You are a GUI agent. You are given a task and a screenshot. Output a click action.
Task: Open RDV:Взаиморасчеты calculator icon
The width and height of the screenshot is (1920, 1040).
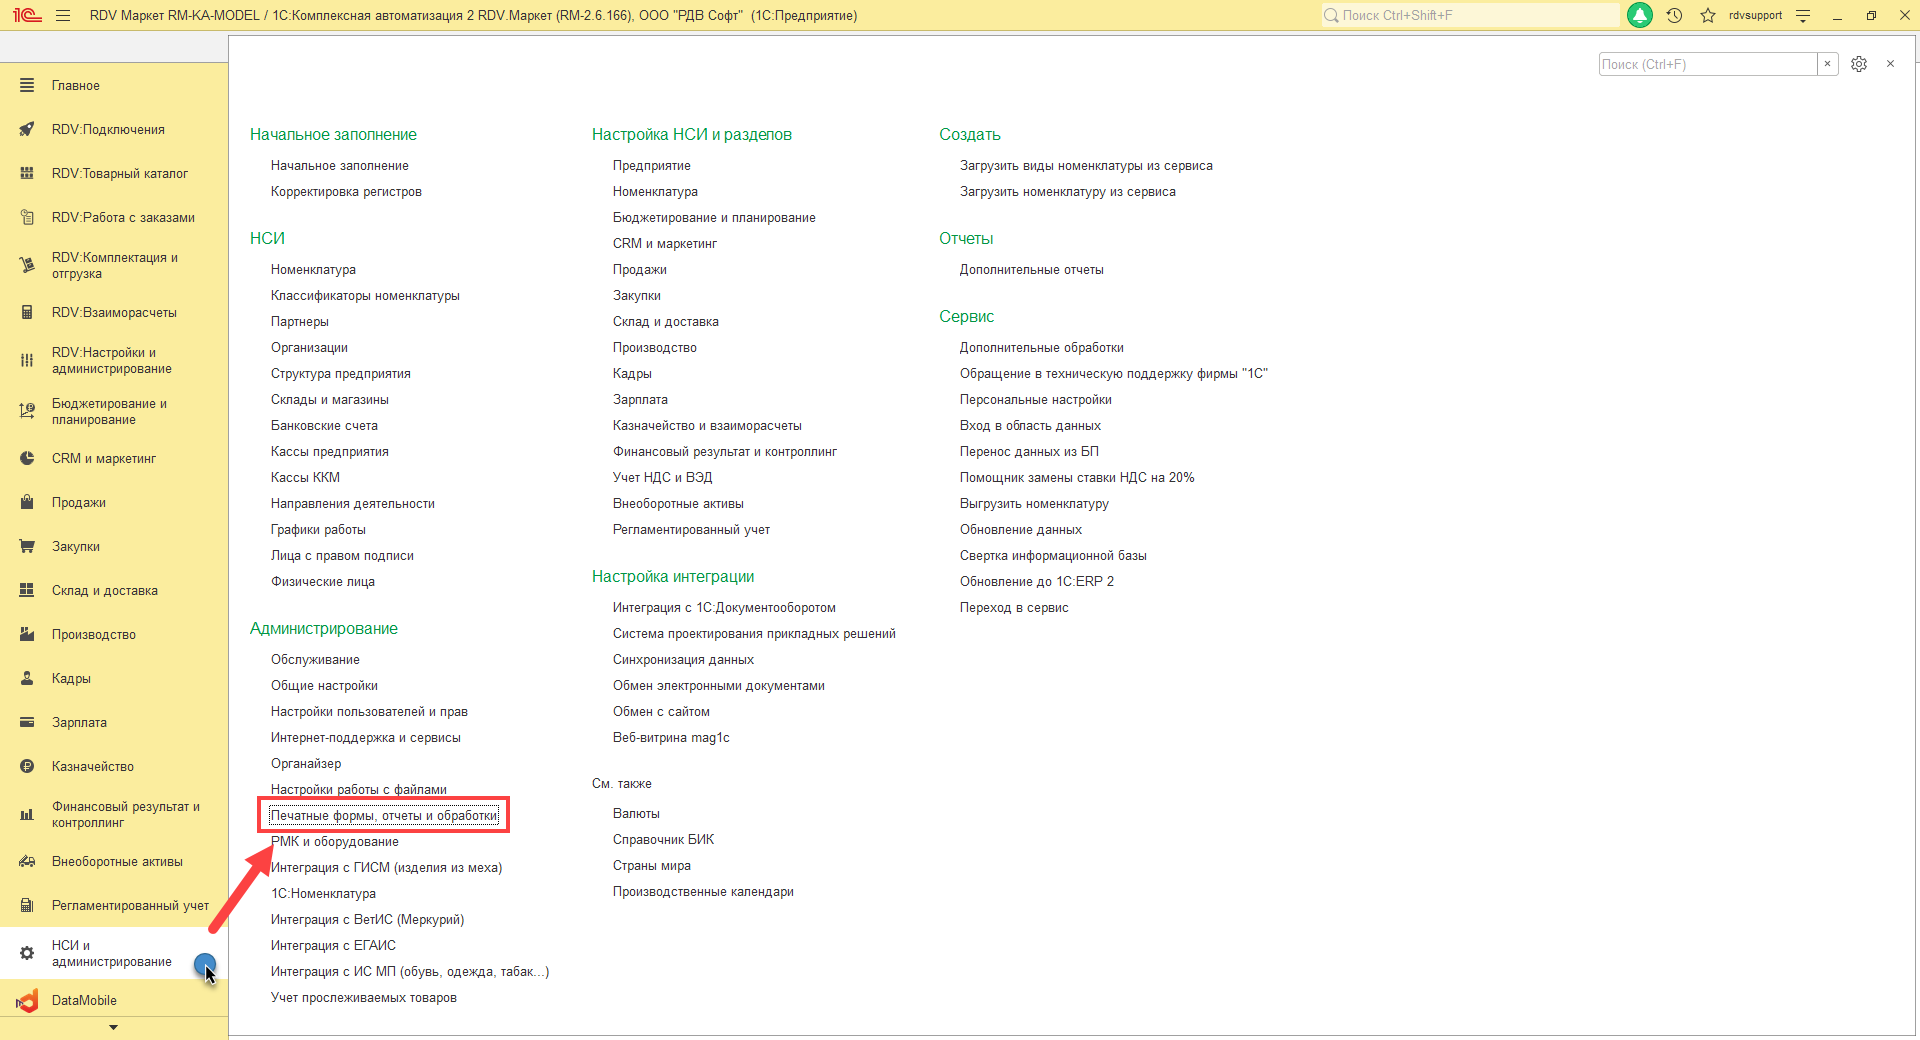point(27,313)
